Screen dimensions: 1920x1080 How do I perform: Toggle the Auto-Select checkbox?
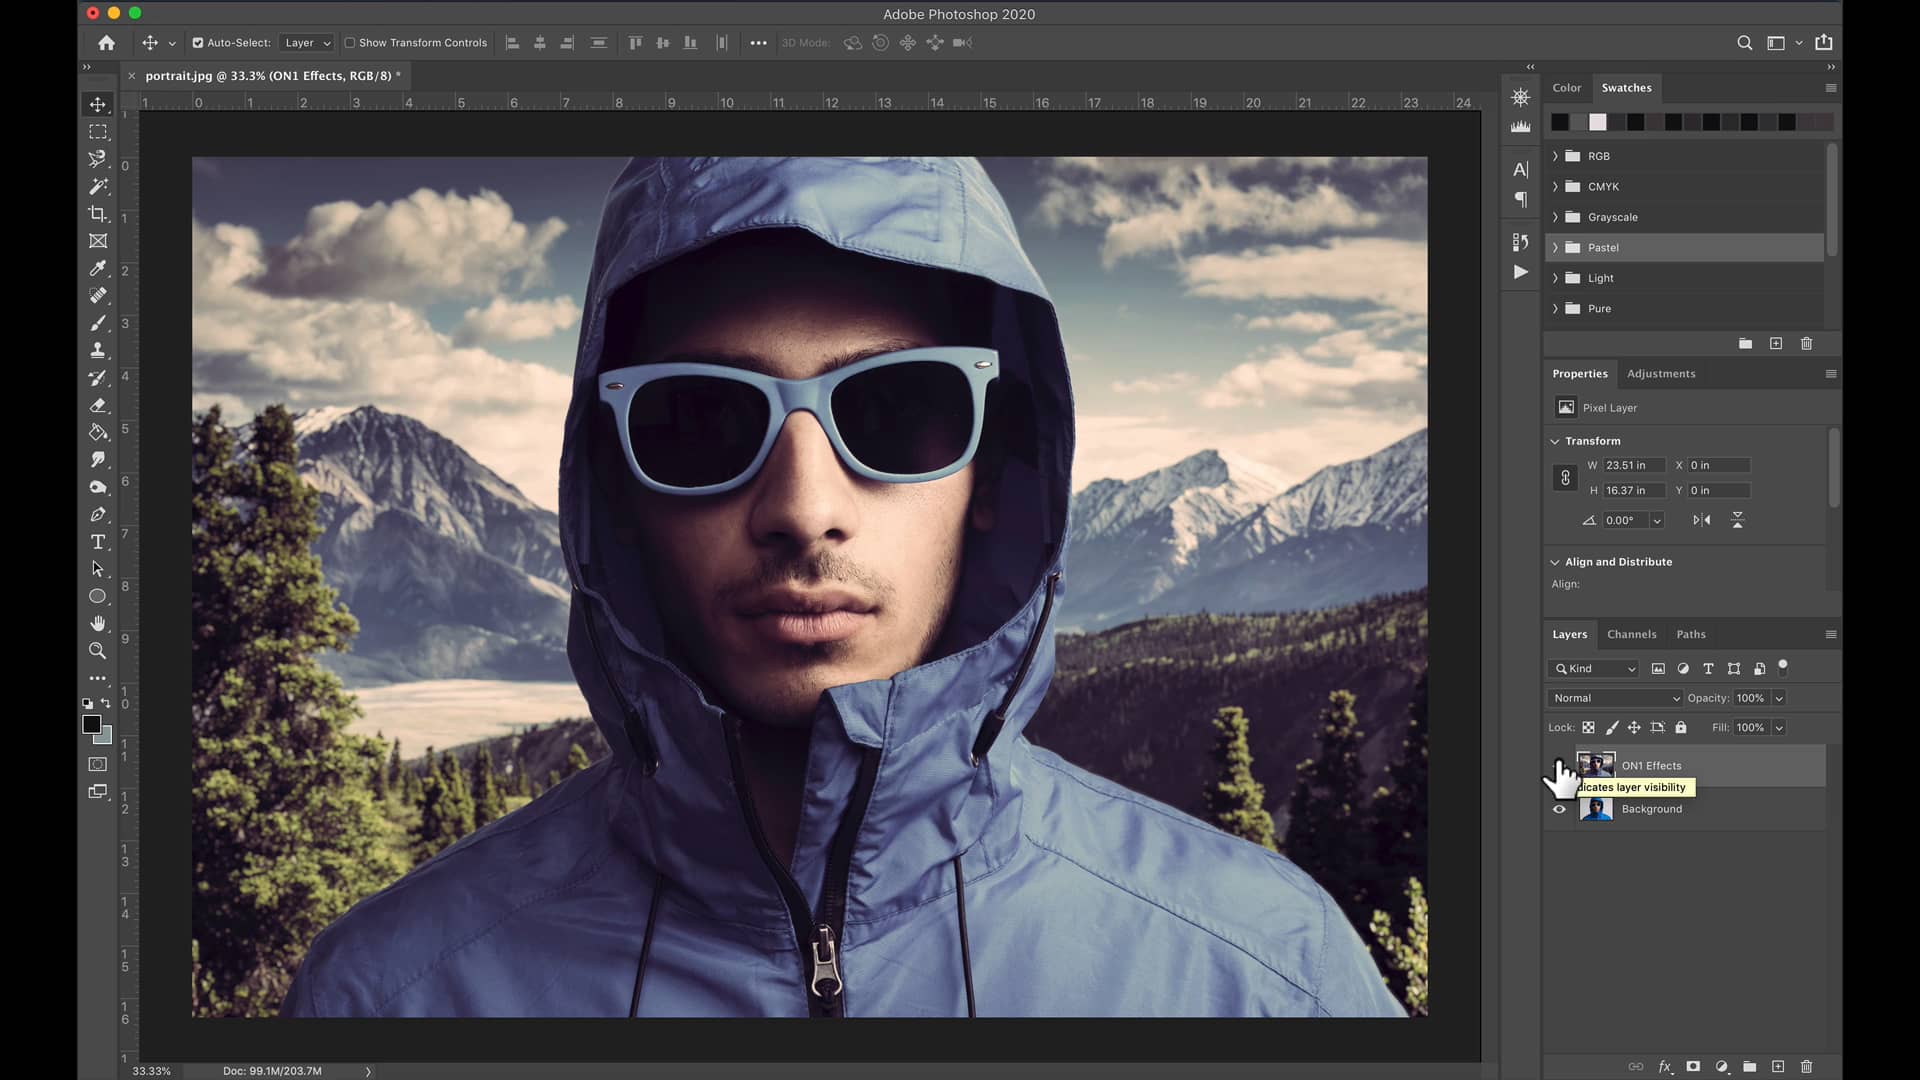[197, 43]
